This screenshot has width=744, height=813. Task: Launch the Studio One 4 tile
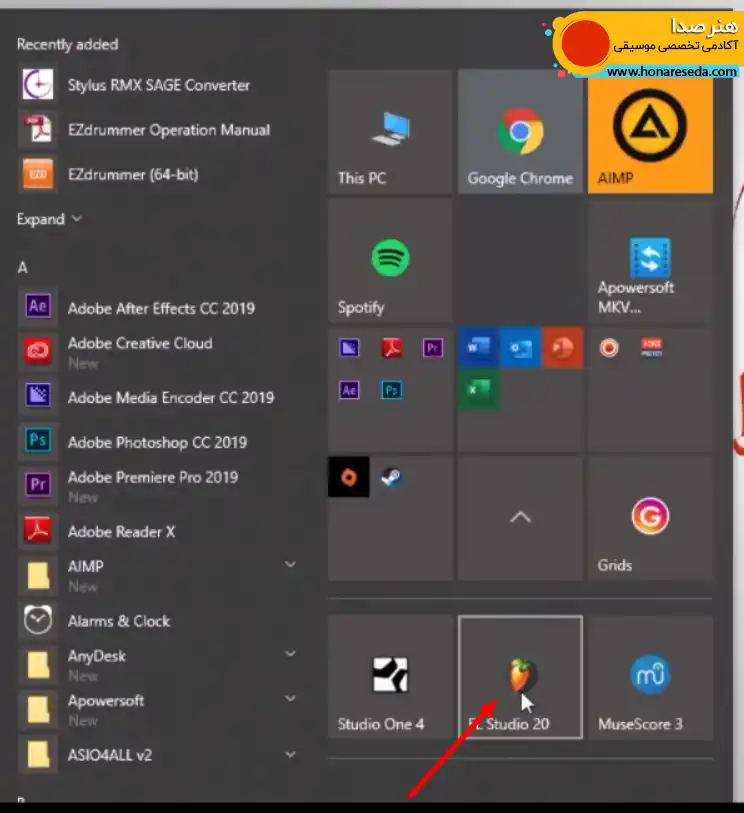point(390,677)
